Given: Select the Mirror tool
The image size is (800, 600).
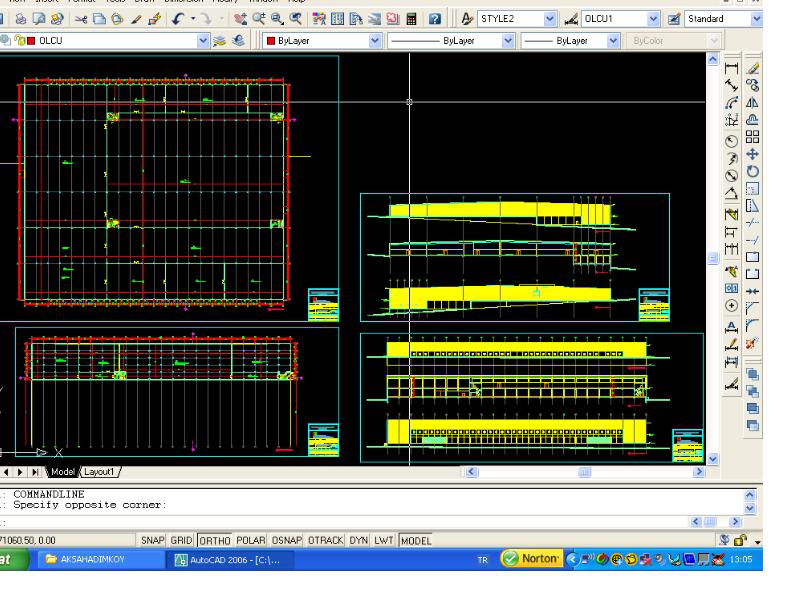Looking at the screenshot, I should point(753,103).
